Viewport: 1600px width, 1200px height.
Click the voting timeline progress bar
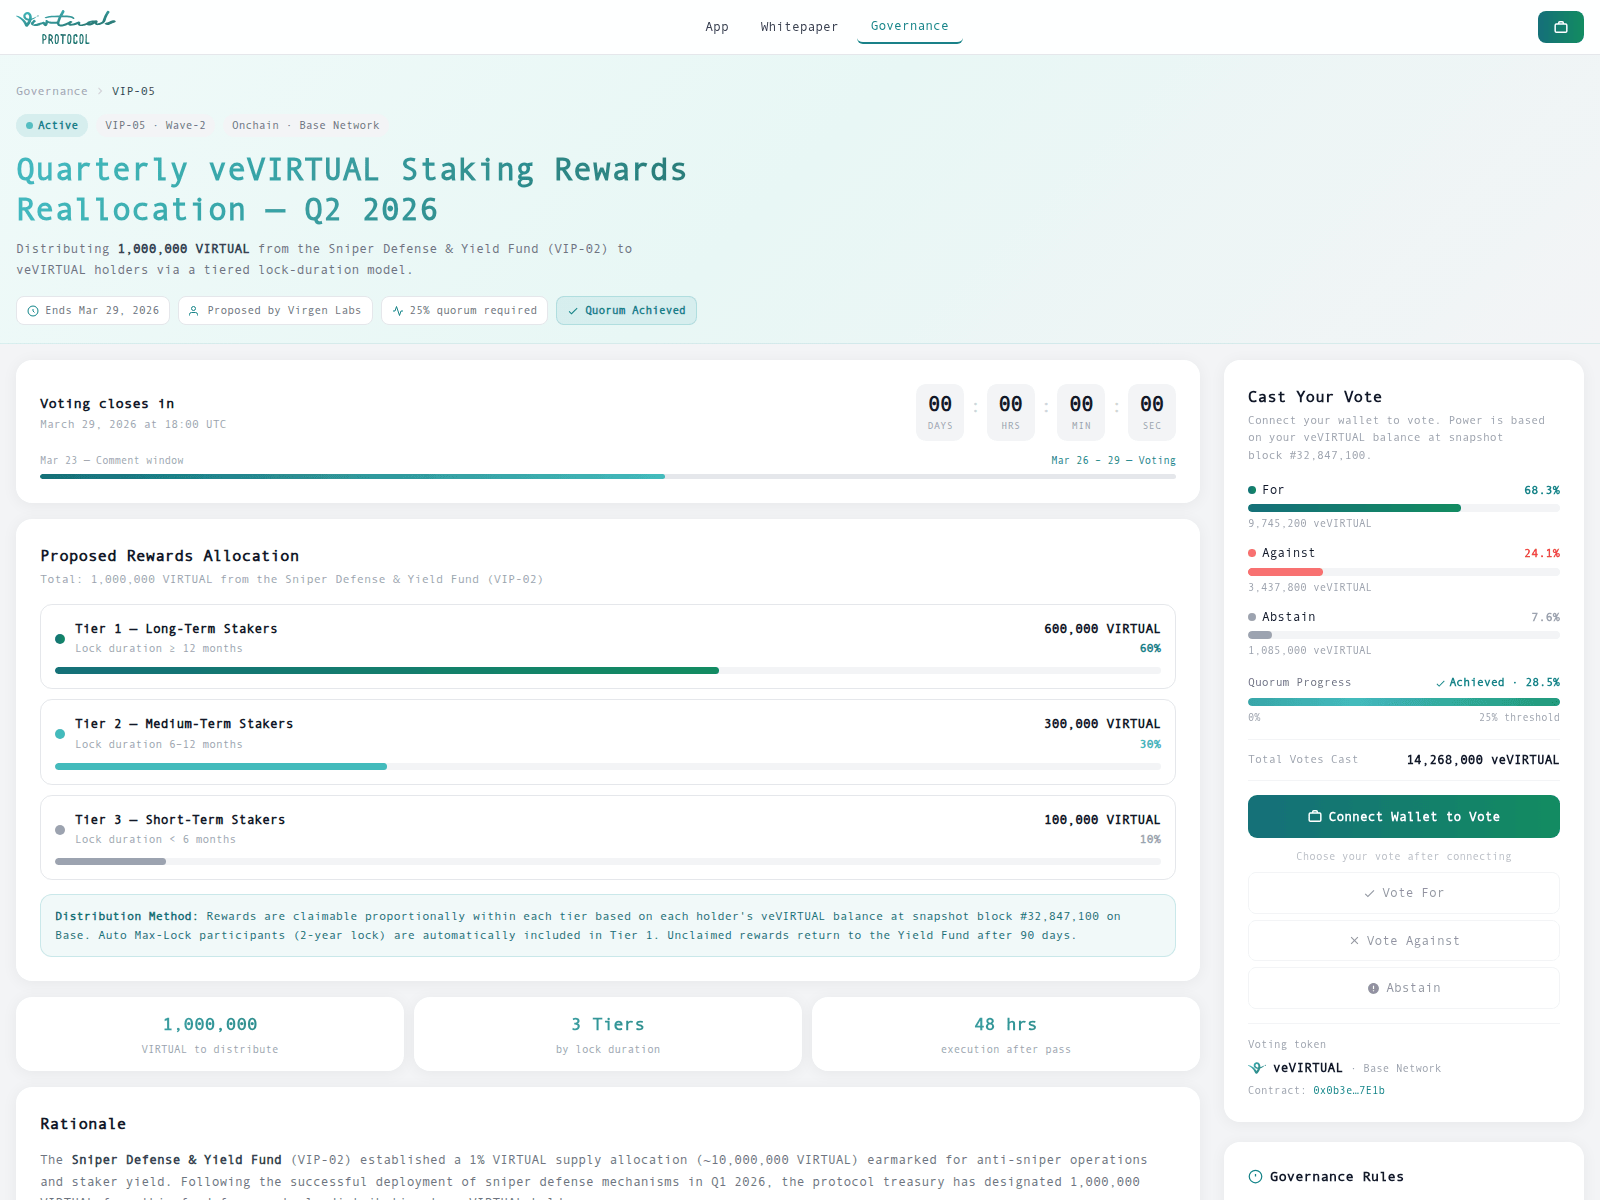[607, 476]
